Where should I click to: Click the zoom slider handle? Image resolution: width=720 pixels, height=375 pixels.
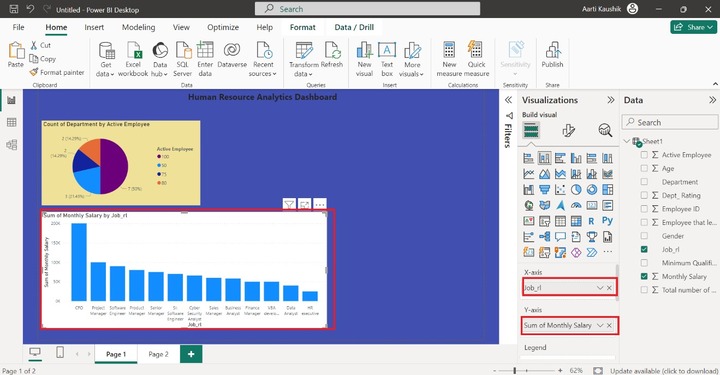click(x=515, y=370)
